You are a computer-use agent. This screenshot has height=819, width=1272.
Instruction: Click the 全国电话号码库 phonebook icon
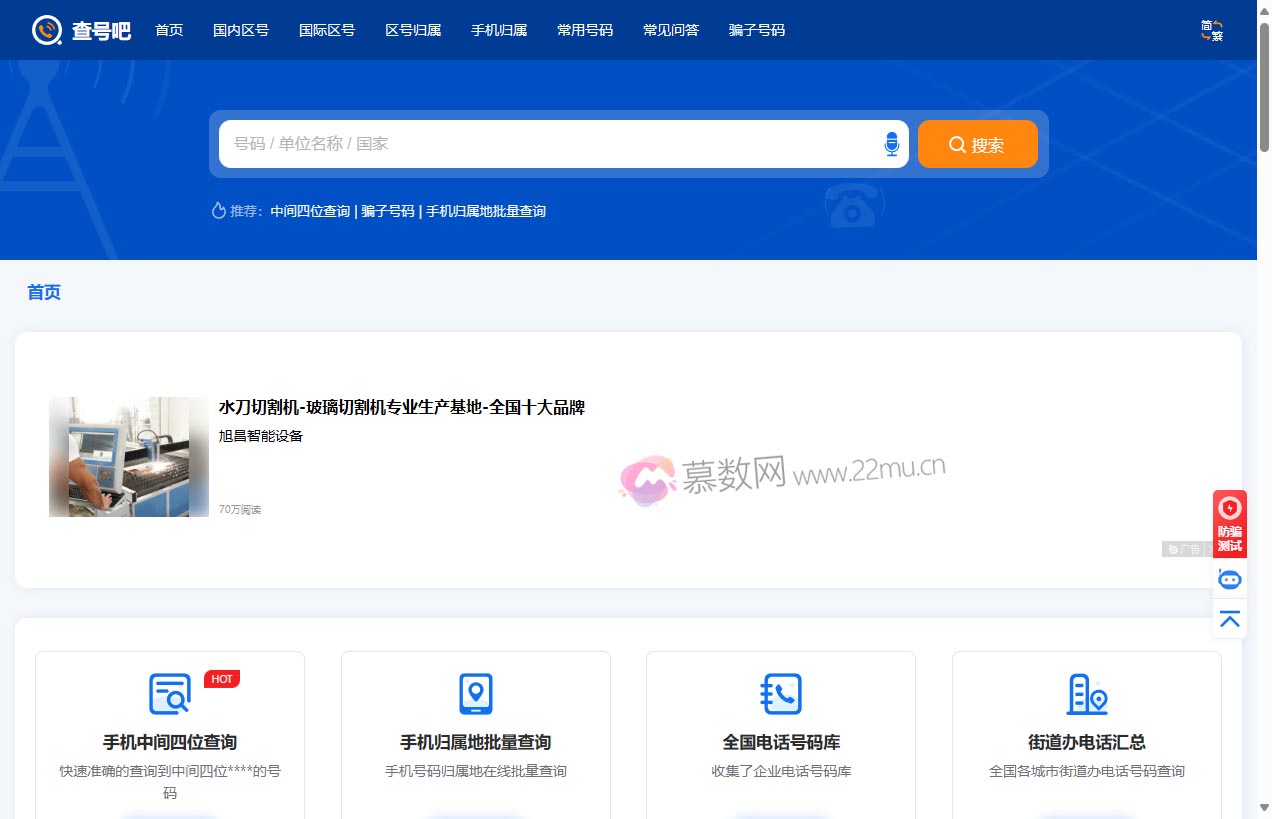[781, 693]
